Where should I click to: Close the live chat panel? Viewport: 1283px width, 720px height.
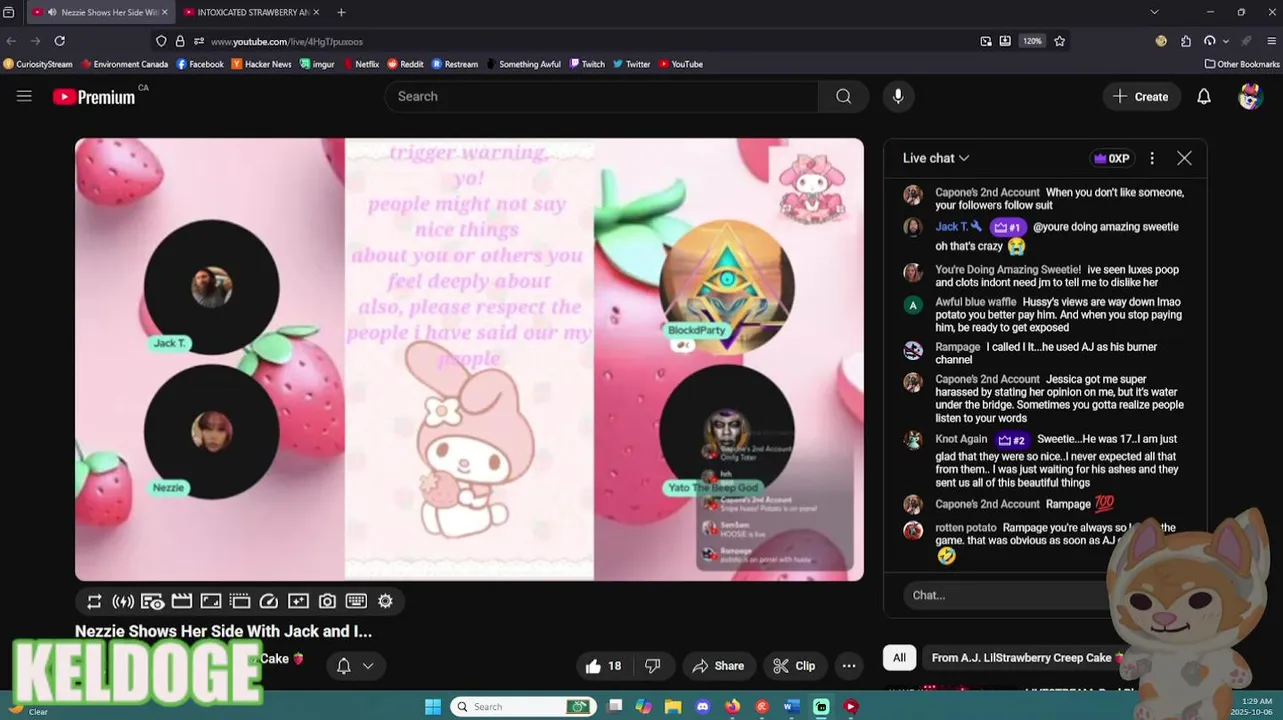(1184, 158)
